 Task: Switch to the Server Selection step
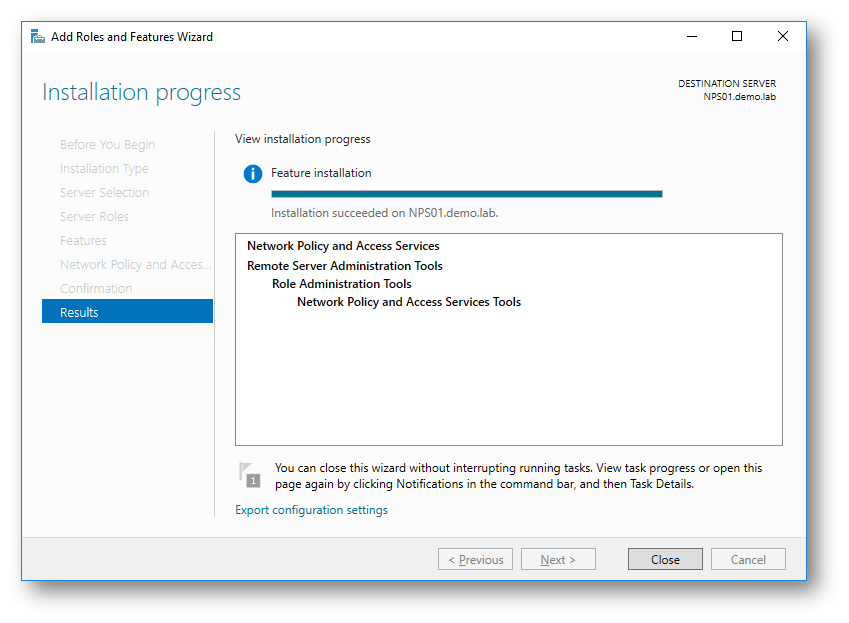tap(104, 192)
